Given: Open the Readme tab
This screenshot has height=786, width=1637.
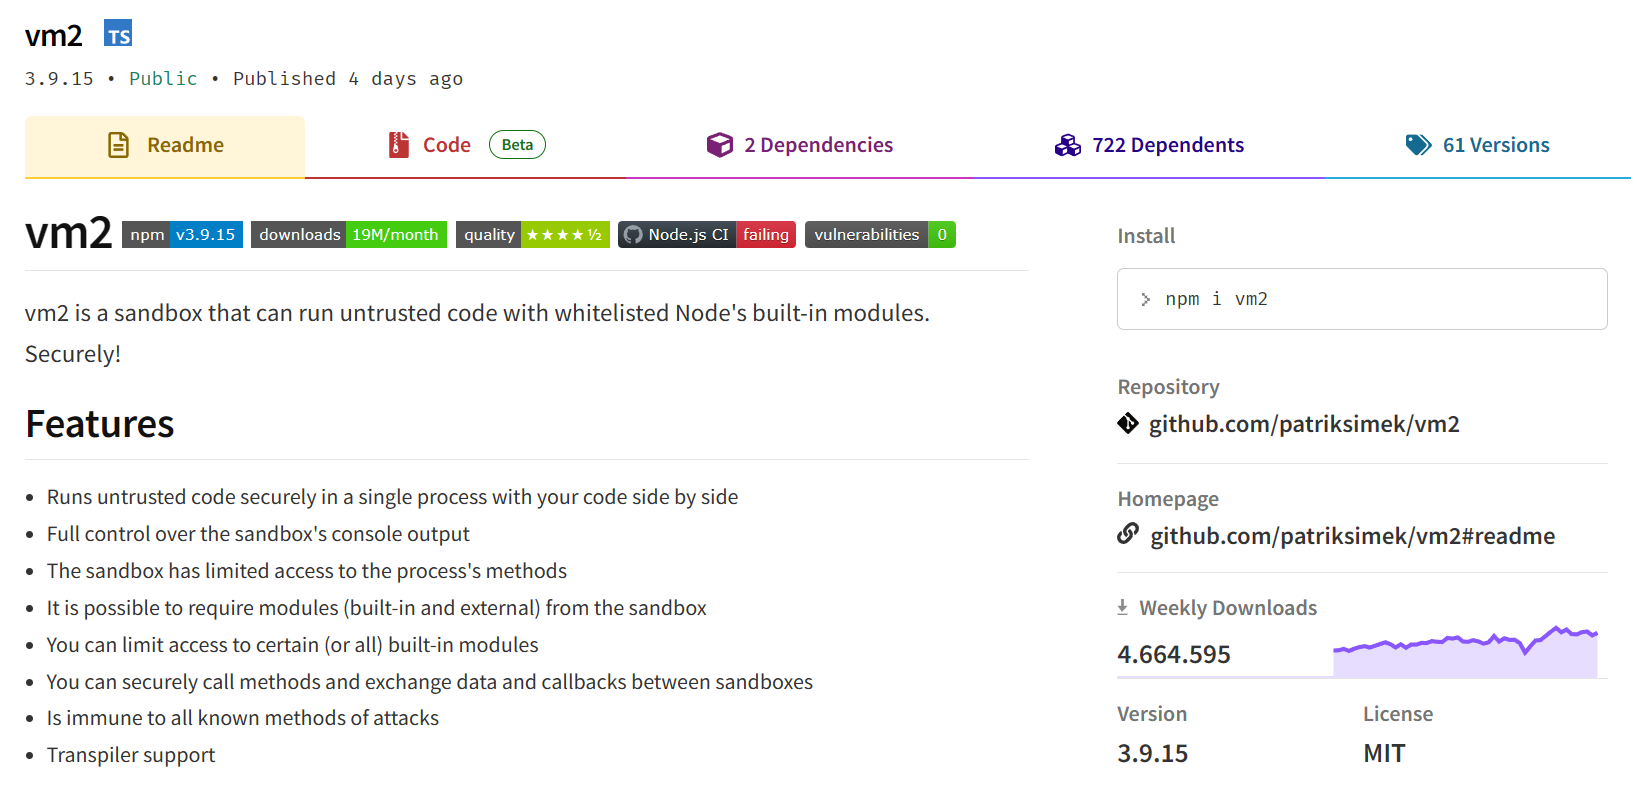Looking at the screenshot, I should click(x=165, y=146).
